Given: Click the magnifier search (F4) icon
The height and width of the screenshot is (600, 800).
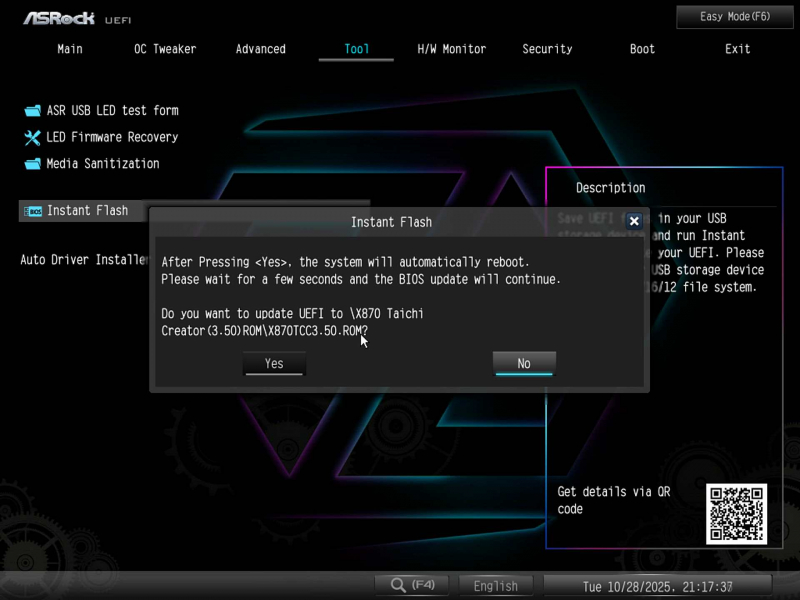Looking at the screenshot, I should tap(398, 585).
